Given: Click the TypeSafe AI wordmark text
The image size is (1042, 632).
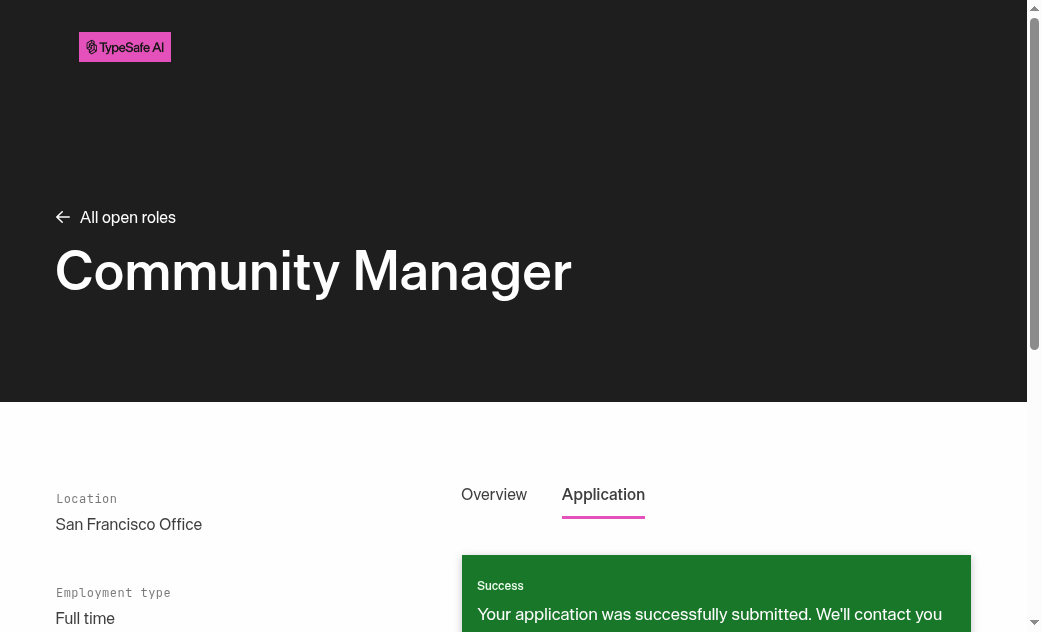Looking at the screenshot, I should pyautogui.click(x=132, y=47).
